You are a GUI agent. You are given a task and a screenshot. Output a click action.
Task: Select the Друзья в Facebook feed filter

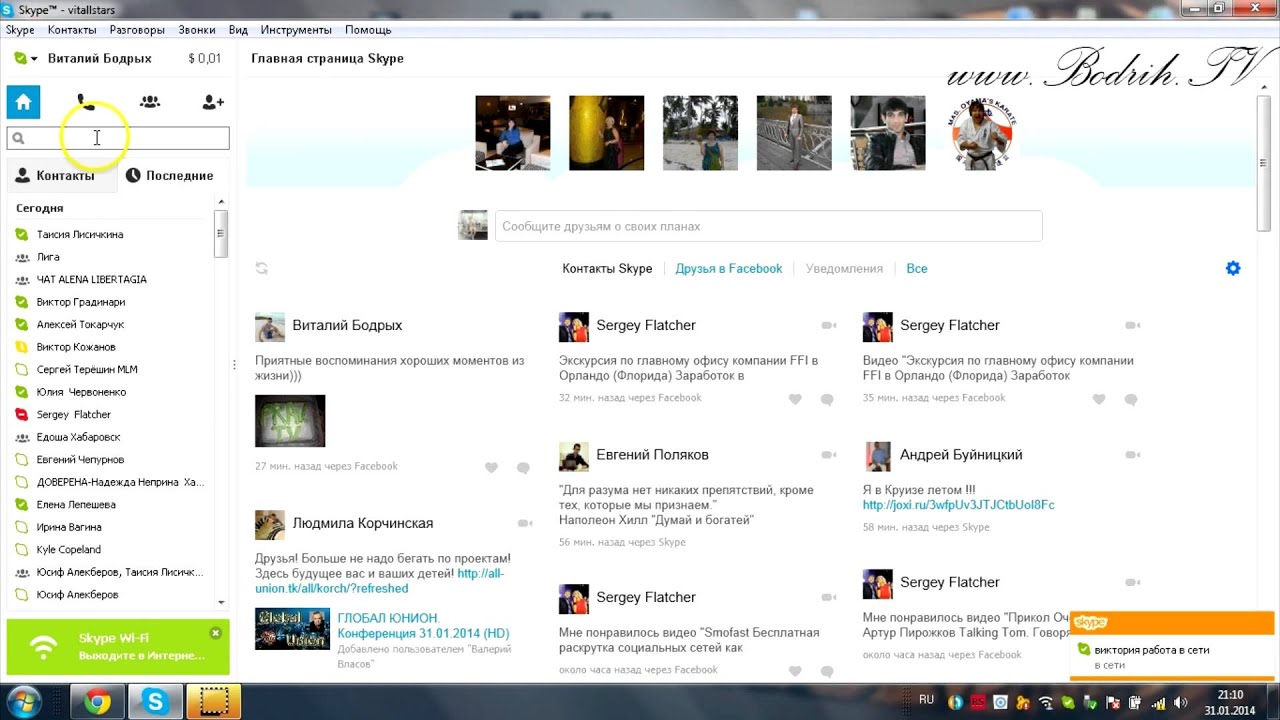click(x=729, y=268)
